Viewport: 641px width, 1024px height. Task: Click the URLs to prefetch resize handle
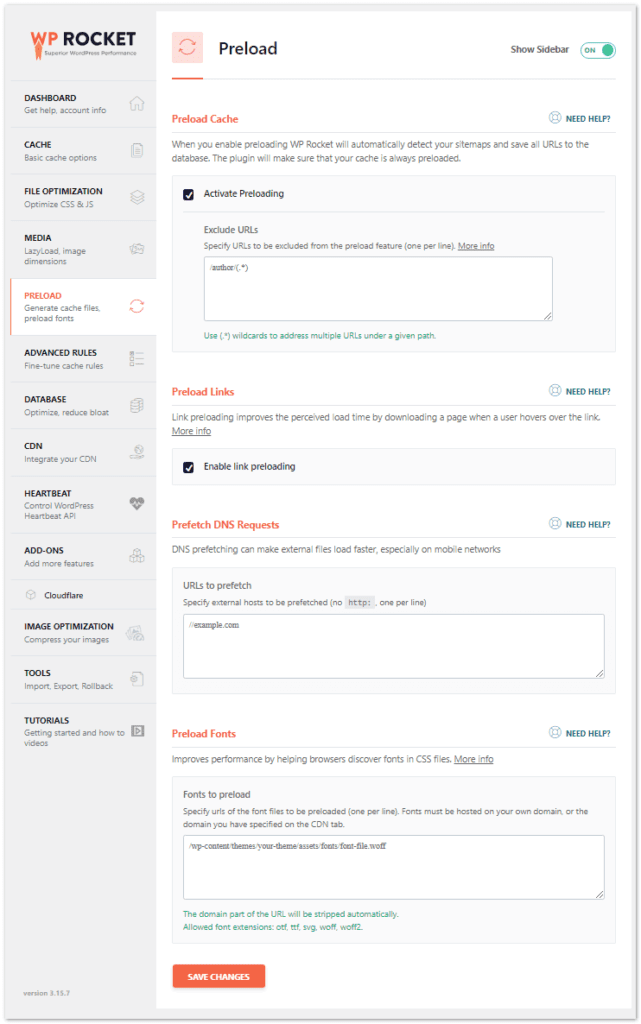[x=600, y=673]
